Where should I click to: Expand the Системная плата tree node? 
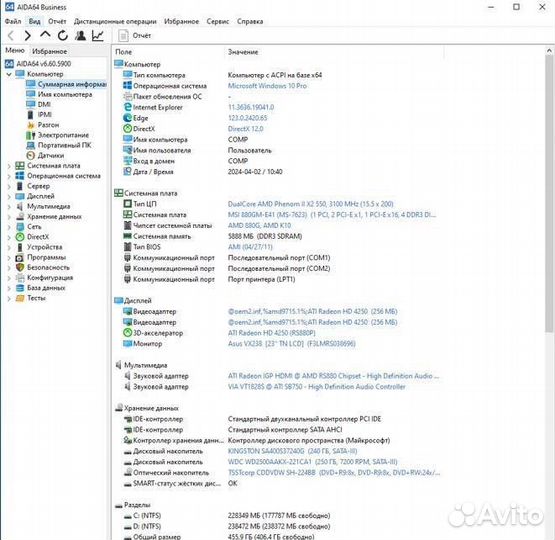point(9,166)
